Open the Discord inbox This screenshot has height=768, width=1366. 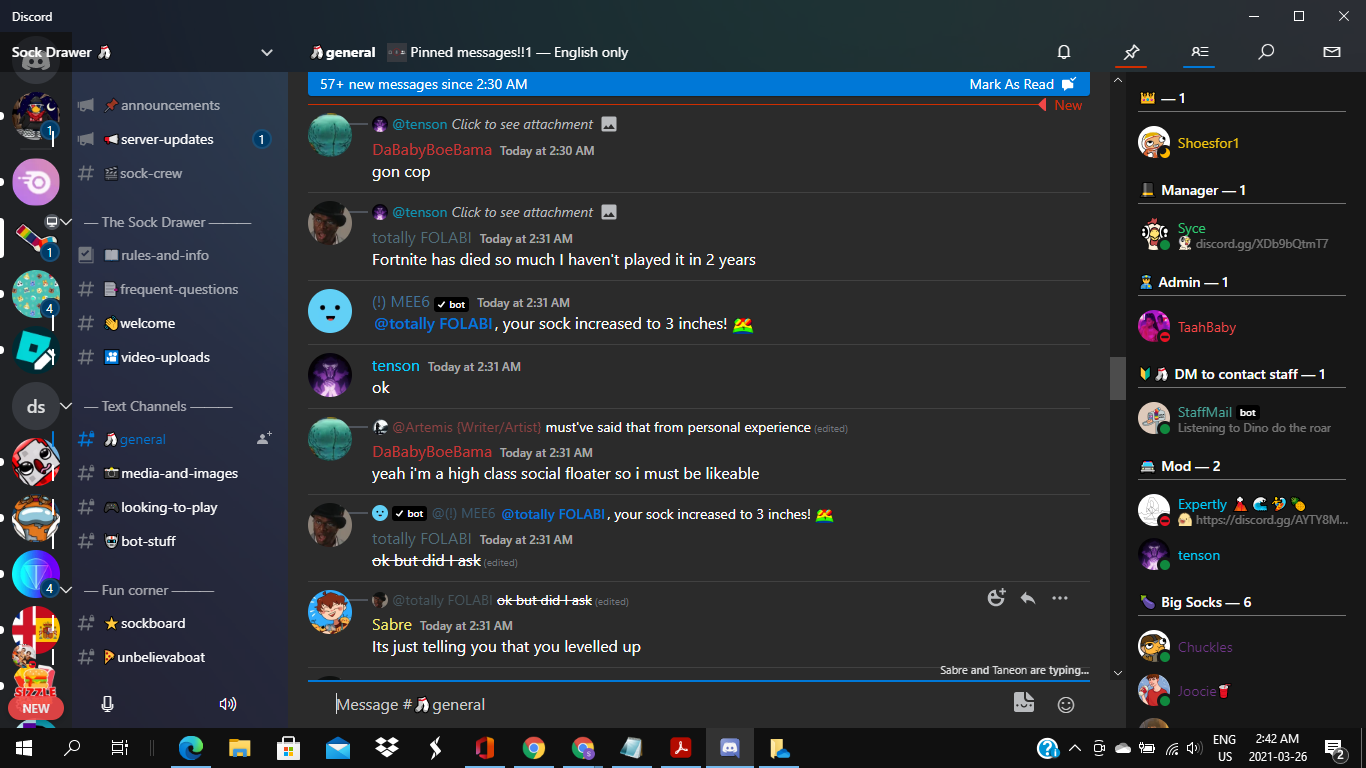click(x=1331, y=51)
